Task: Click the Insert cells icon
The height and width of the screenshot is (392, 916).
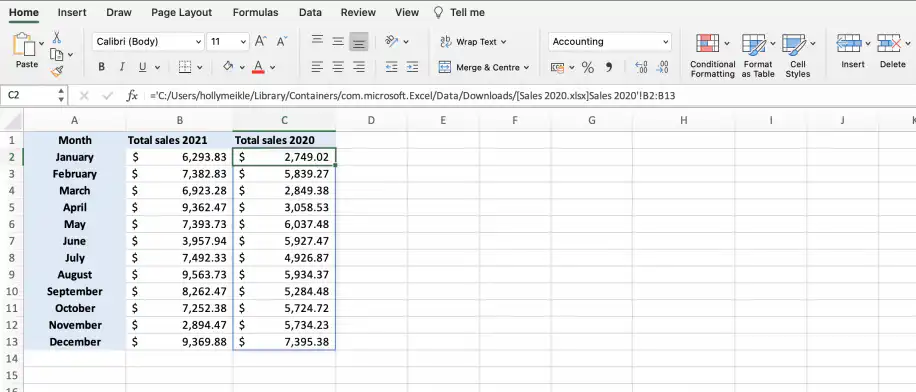Action: click(849, 43)
